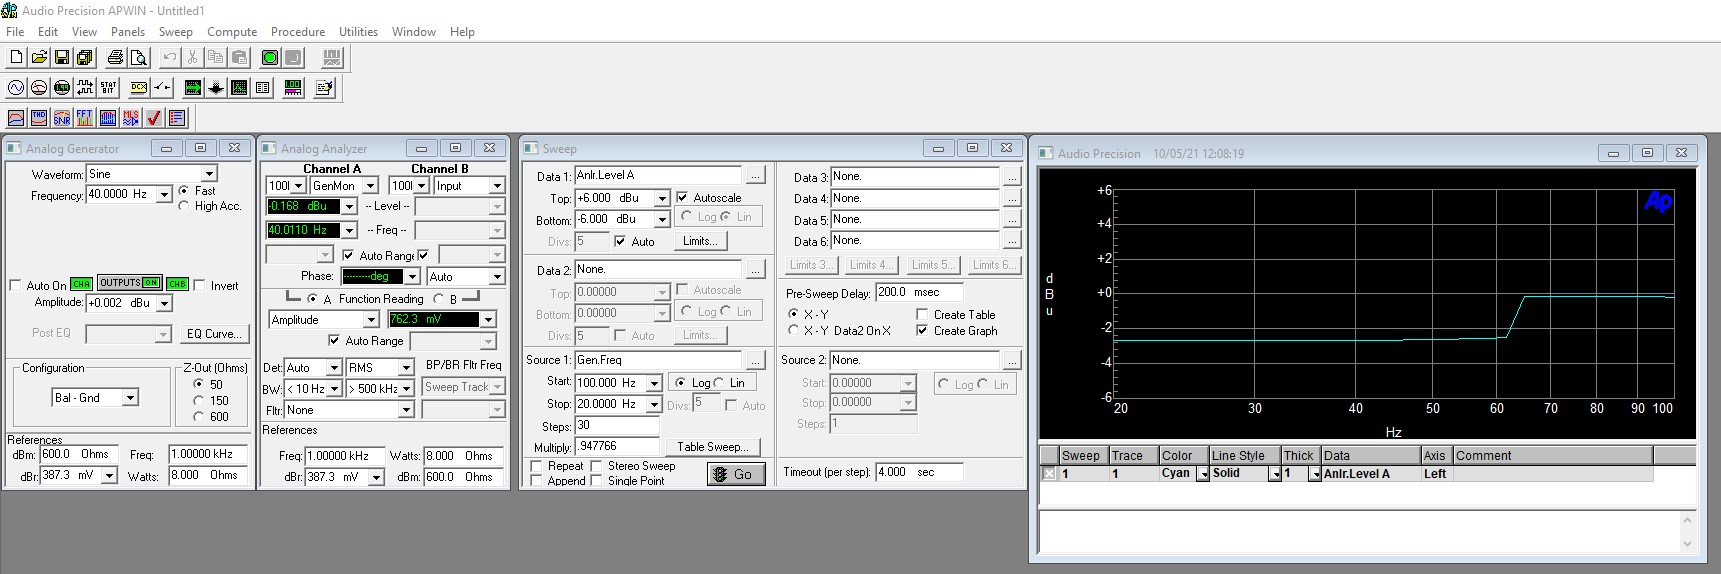
Task: Open the Procedure Editor notepad icon
Action: coord(324,88)
